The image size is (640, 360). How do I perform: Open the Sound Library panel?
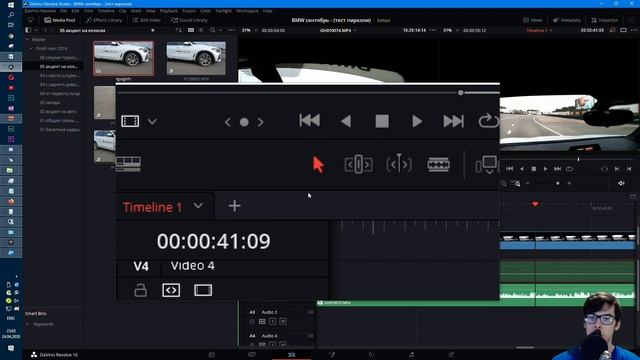coord(189,20)
